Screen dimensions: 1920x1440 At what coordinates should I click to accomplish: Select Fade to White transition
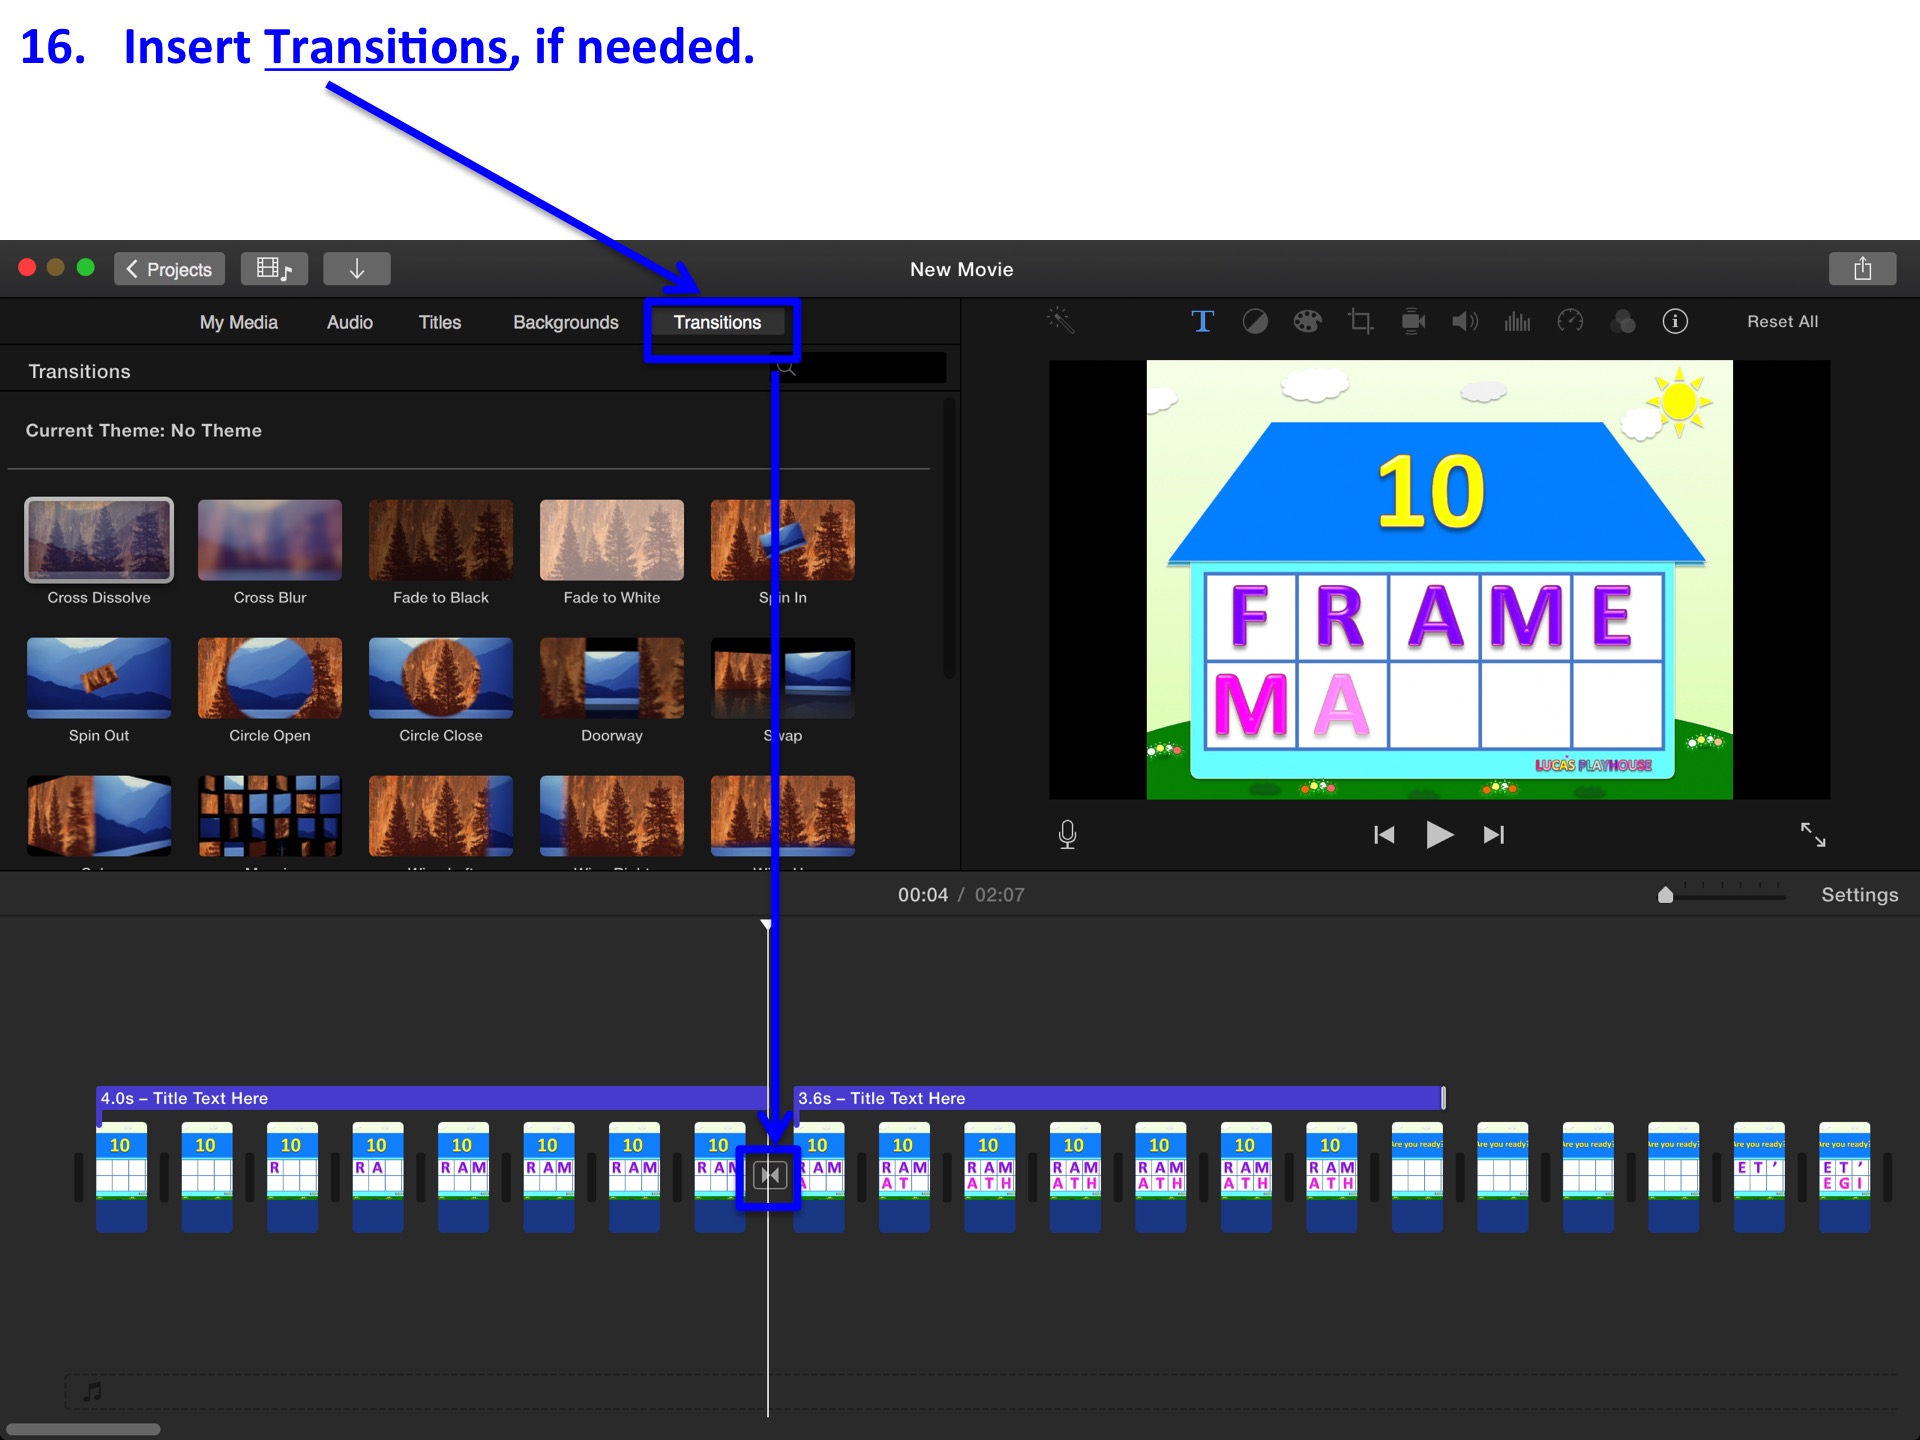click(x=612, y=540)
